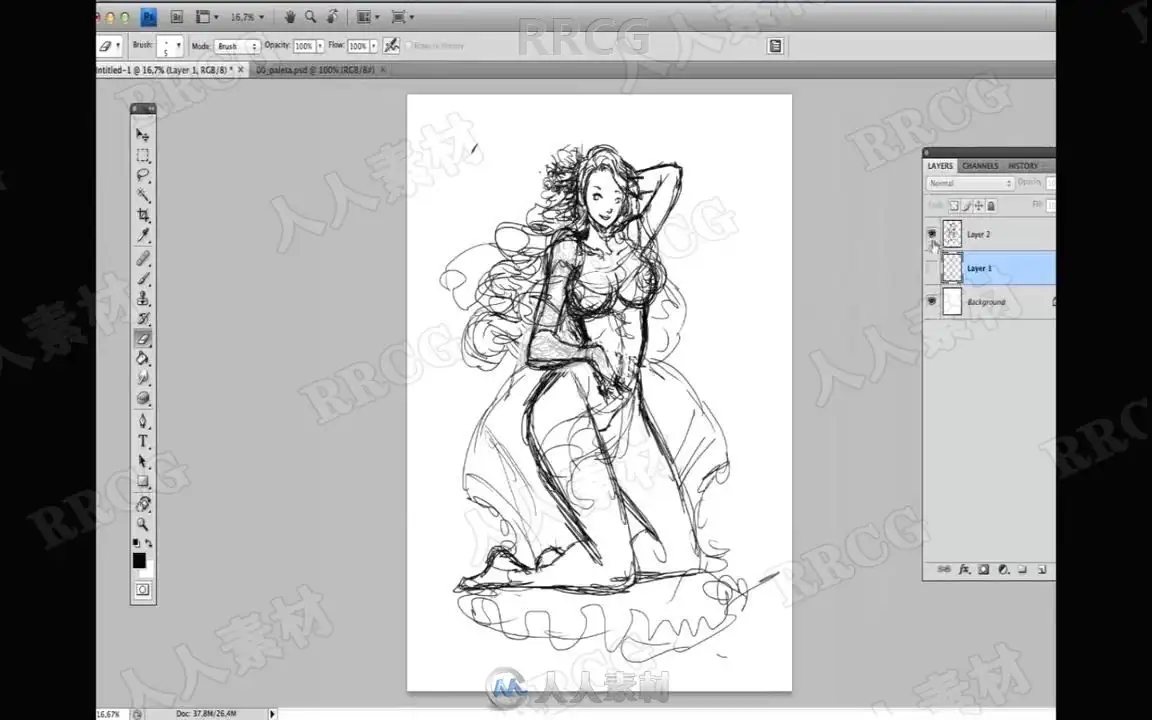Swap foreground and background colors
Screen dimensions: 1152x720
(149, 543)
